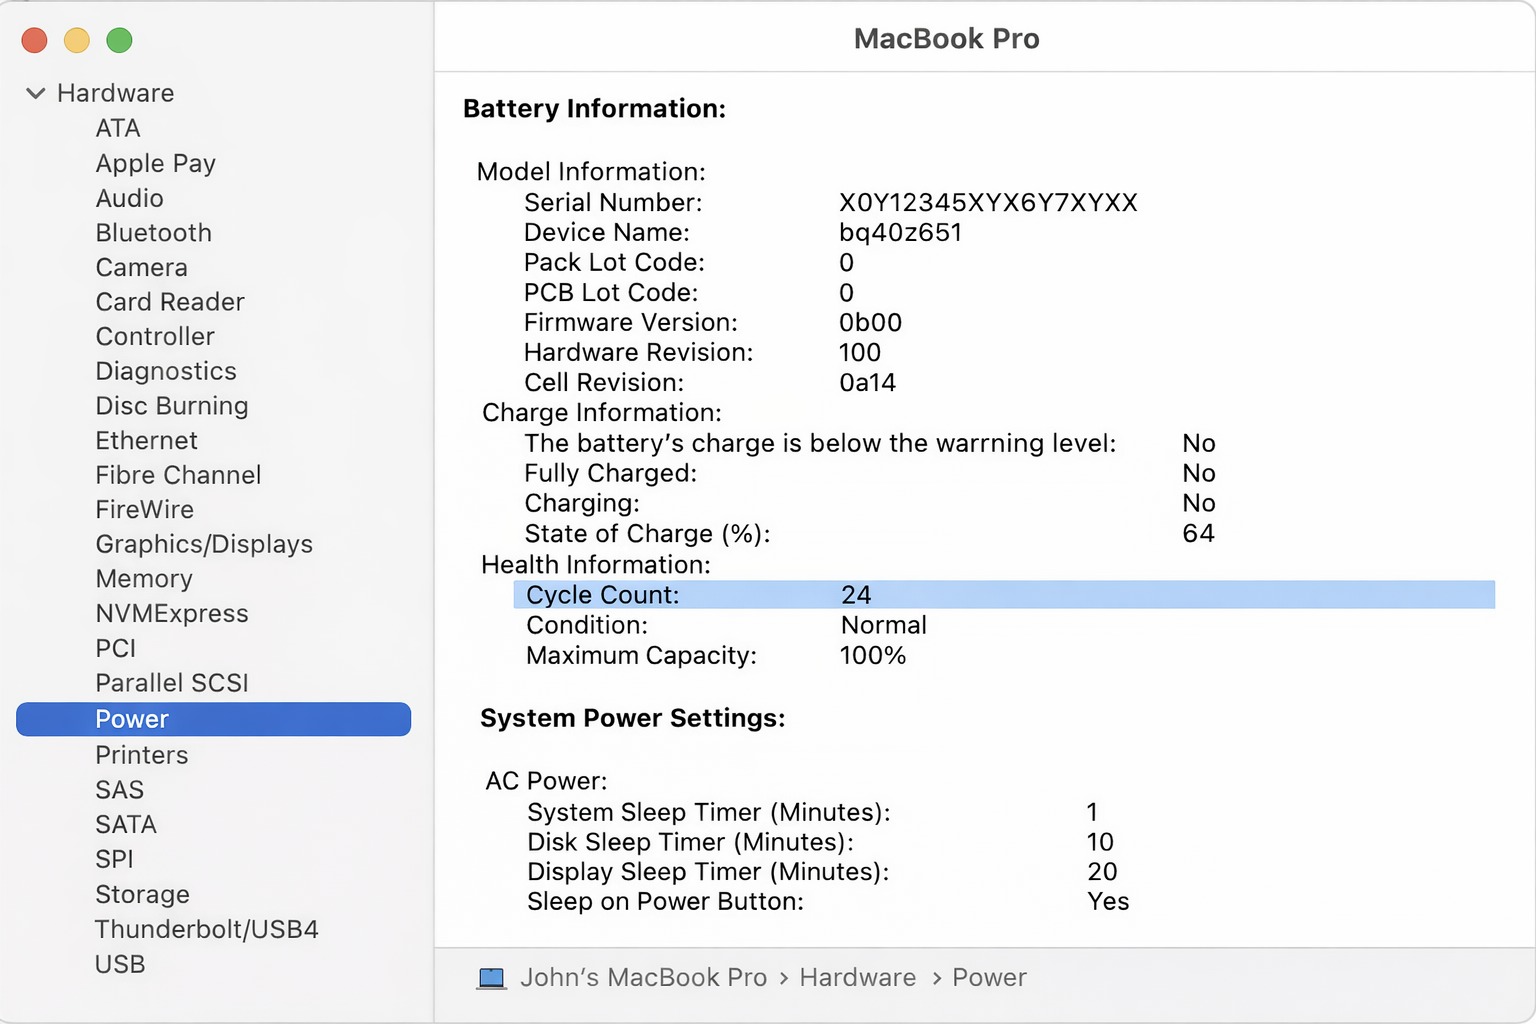Click the Sleep on Power Button value Yes

click(x=1108, y=901)
